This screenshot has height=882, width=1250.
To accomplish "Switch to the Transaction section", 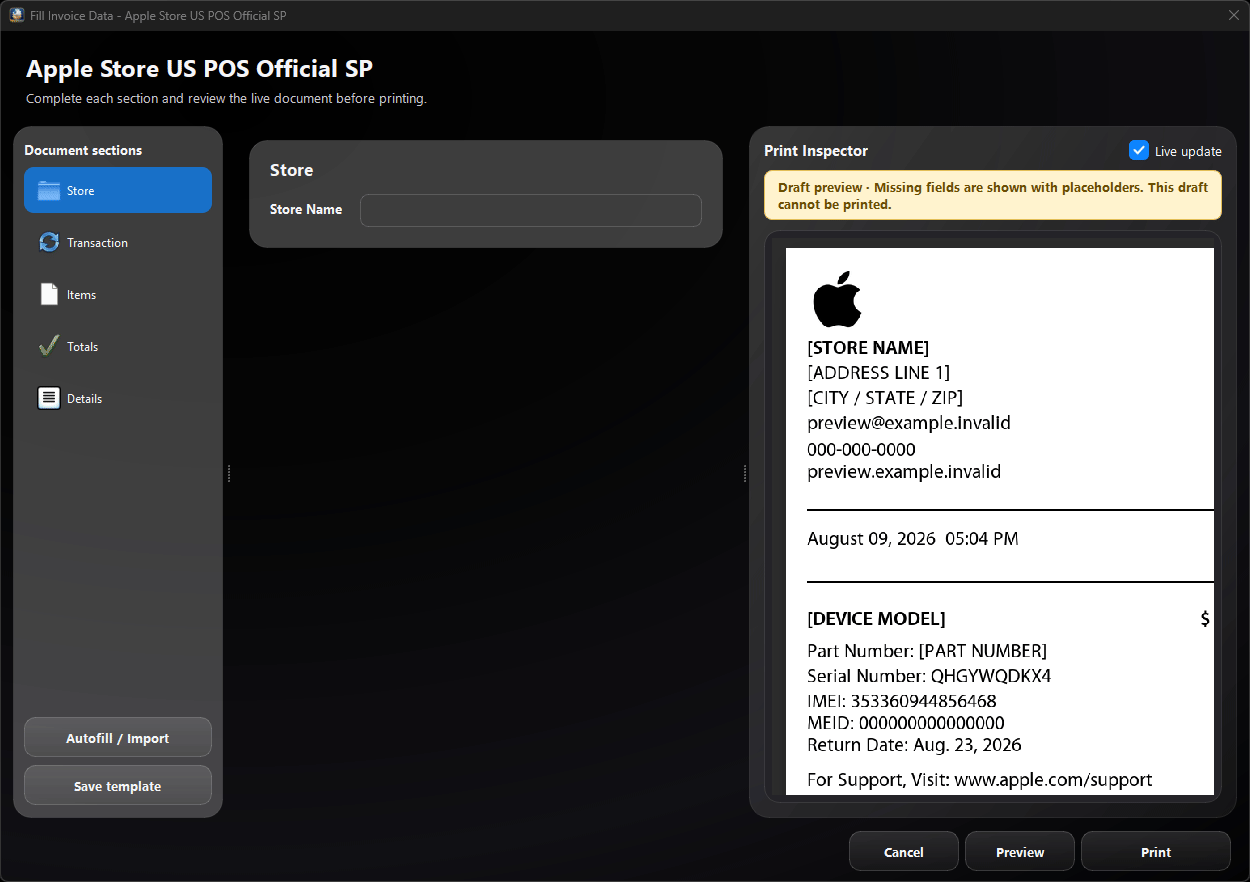I will [x=118, y=242].
